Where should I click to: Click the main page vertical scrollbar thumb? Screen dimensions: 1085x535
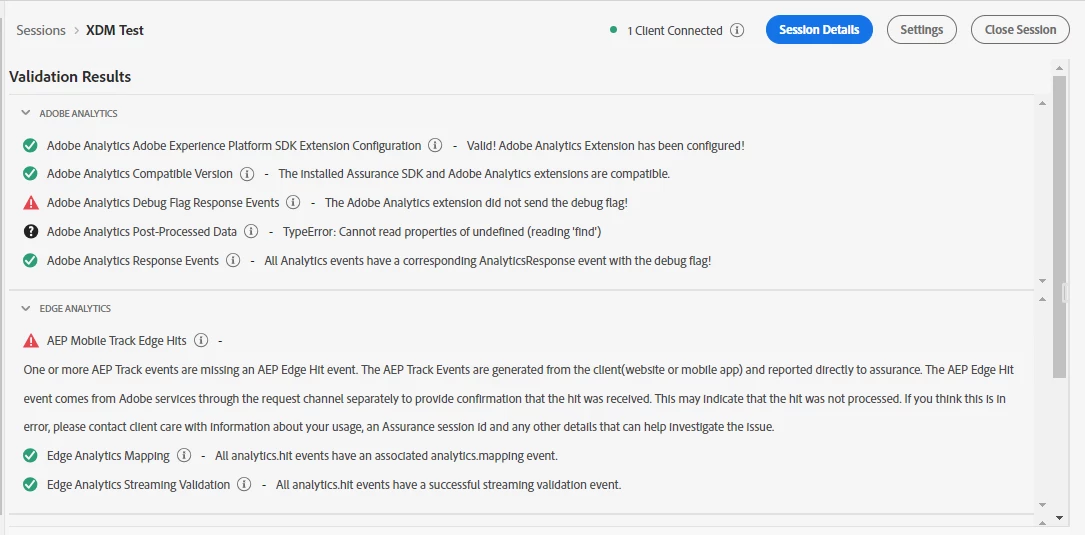pyautogui.click(x=1059, y=227)
